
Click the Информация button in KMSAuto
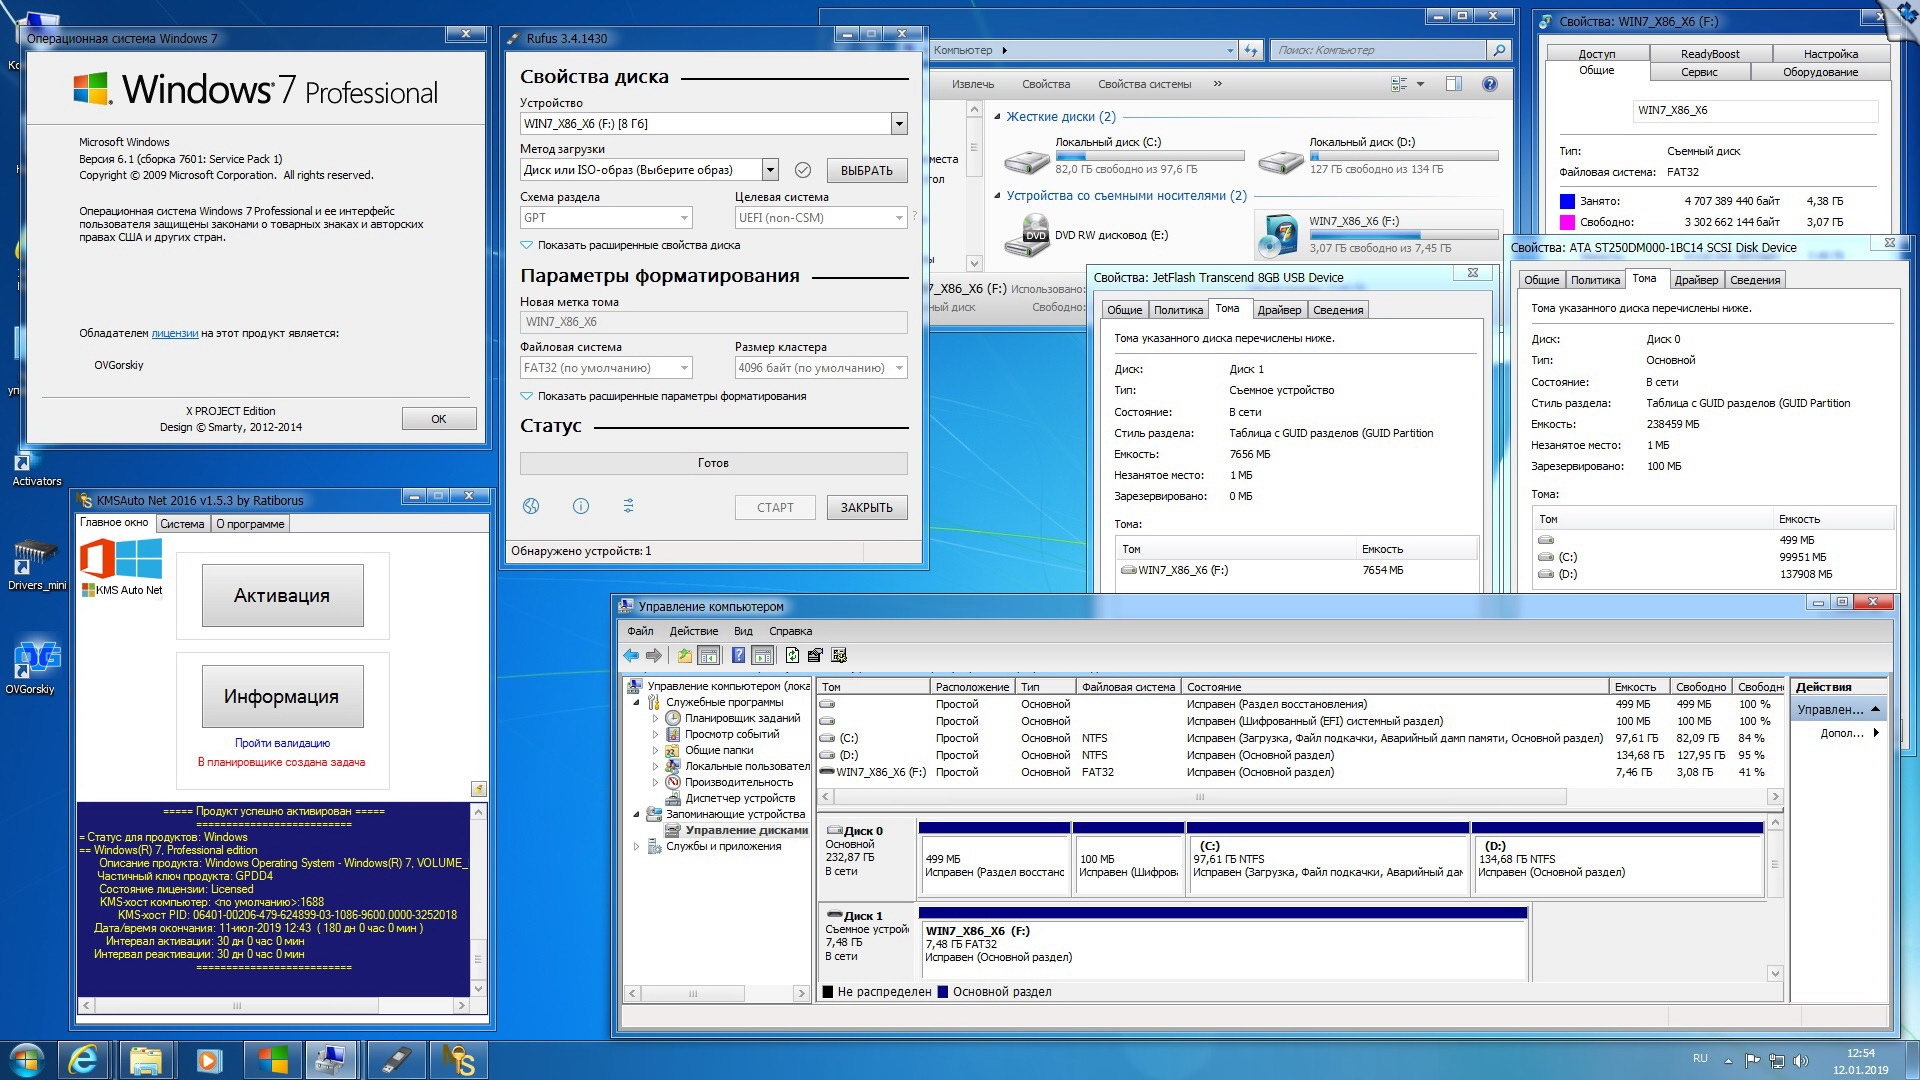pos(282,696)
